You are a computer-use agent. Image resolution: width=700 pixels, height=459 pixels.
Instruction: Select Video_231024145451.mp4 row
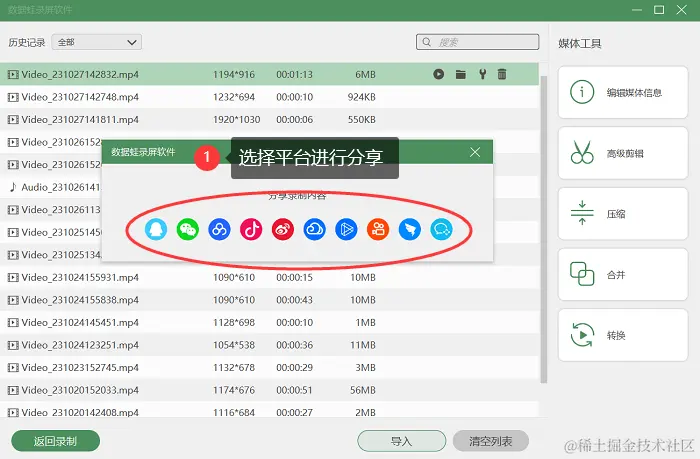pos(269,322)
